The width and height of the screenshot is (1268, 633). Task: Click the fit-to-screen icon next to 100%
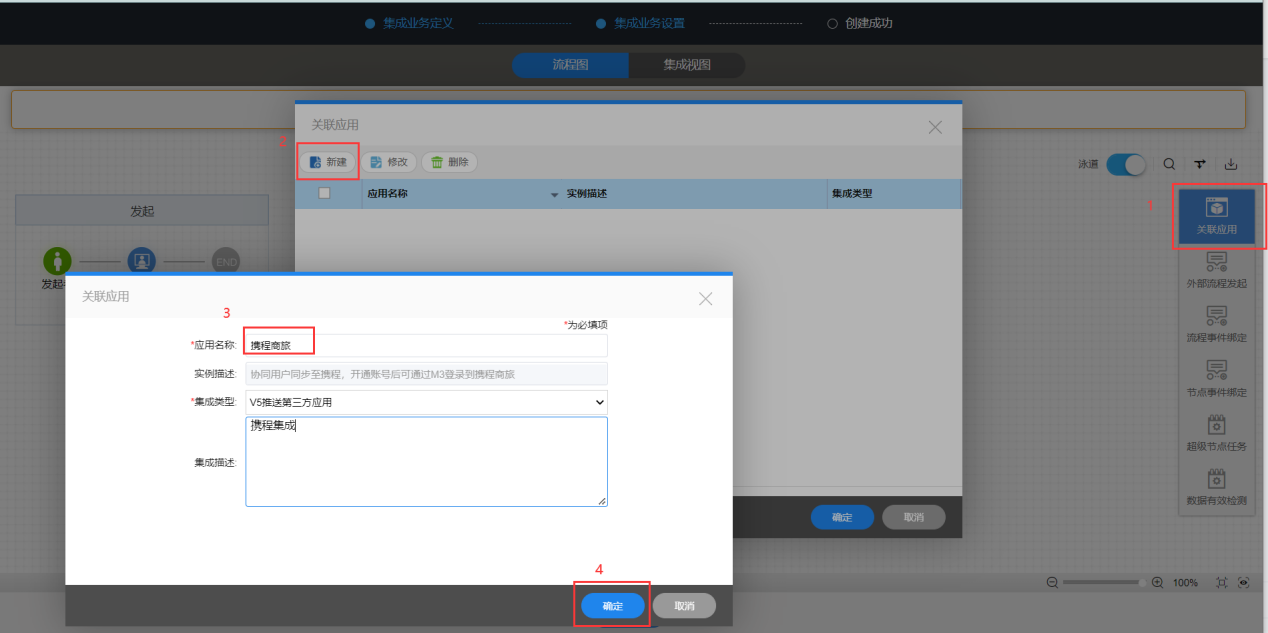coord(1221,582)
